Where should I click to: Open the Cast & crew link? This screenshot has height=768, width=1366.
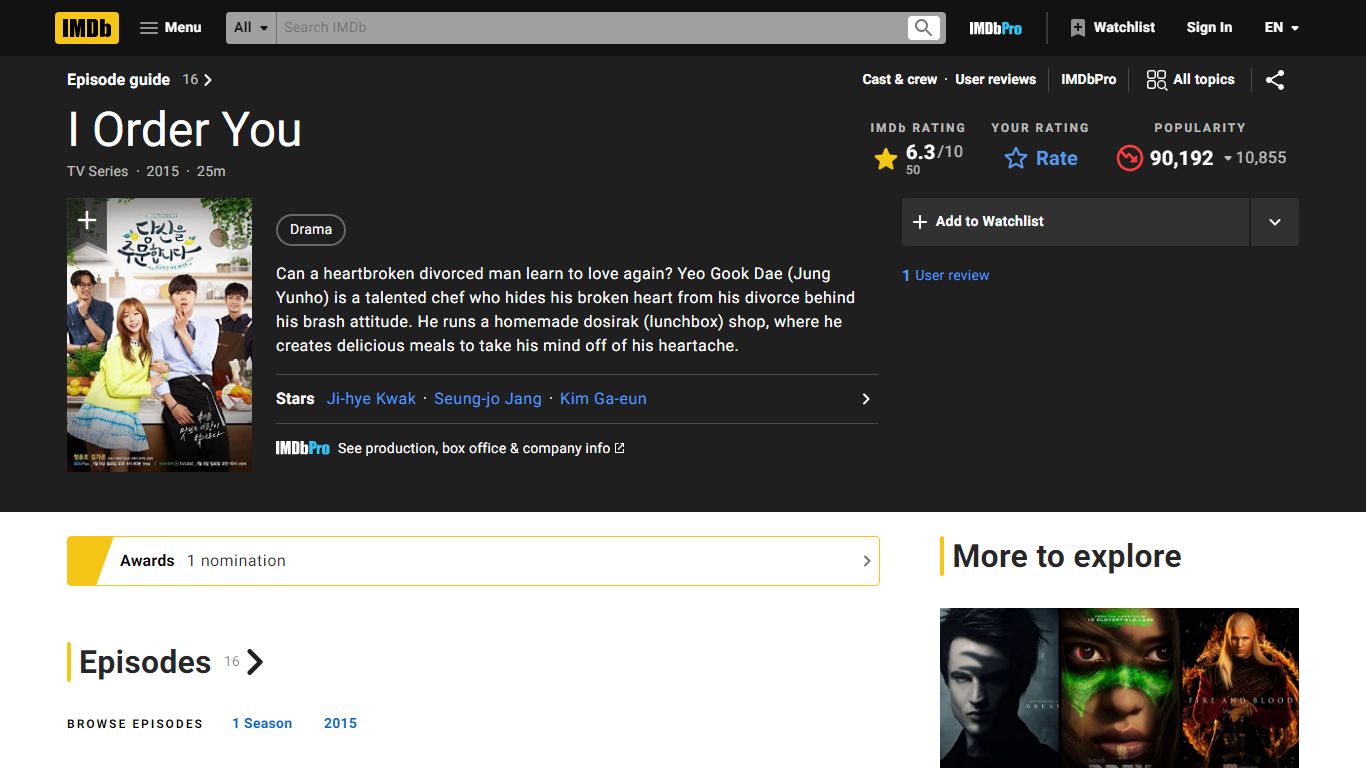pyautogui.click(x=900, y=80)
